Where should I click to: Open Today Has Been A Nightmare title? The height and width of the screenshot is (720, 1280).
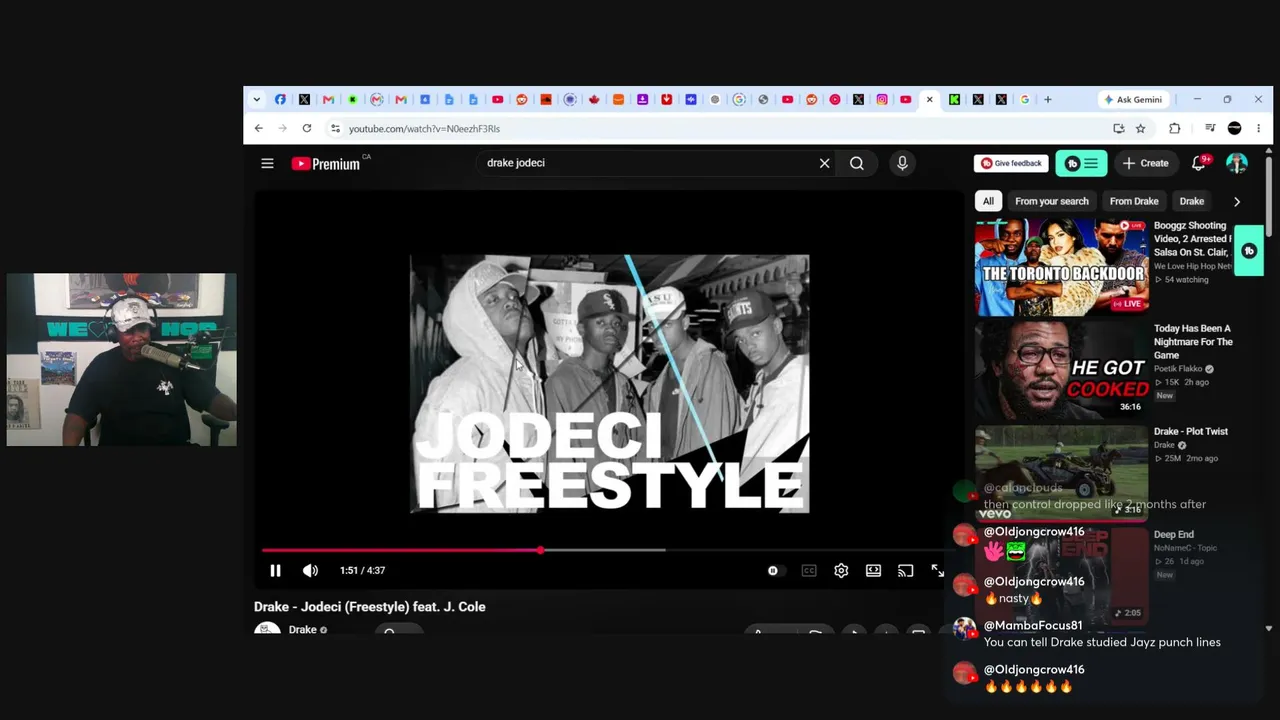(1193, 342)
